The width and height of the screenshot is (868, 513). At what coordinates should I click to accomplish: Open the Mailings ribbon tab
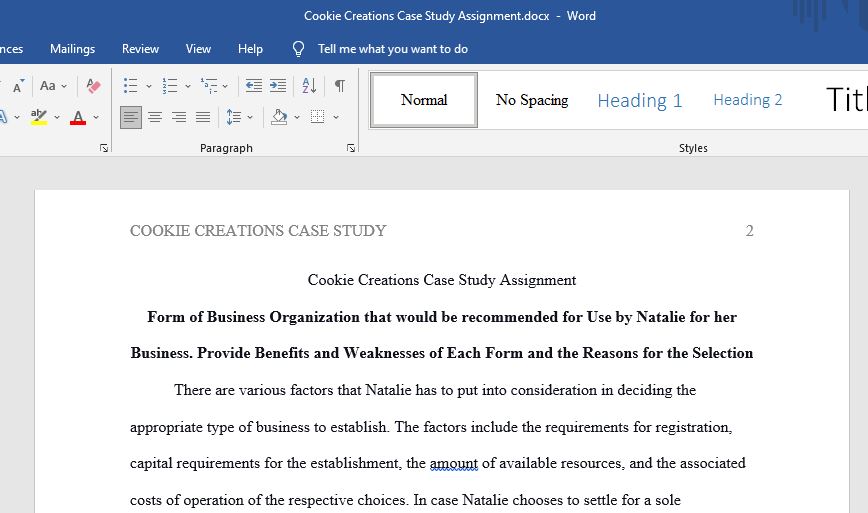pyautogui.click(x=73, y=49)
